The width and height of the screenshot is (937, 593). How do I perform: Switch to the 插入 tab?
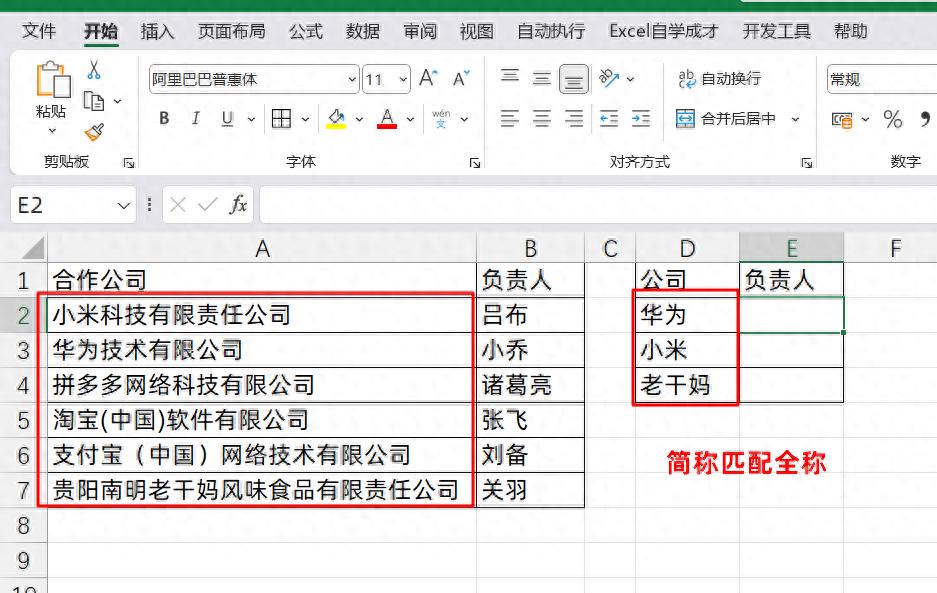click(157, 31)
